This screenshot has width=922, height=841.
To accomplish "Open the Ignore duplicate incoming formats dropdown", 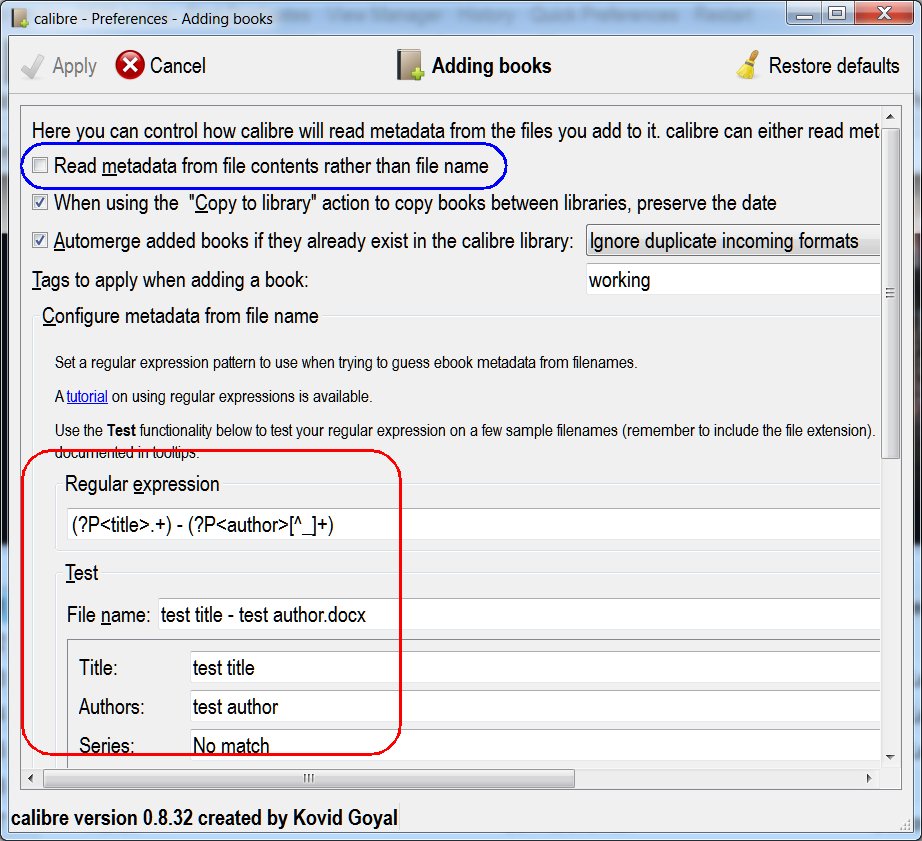I will pyautogui.click(x=733, y=241).
